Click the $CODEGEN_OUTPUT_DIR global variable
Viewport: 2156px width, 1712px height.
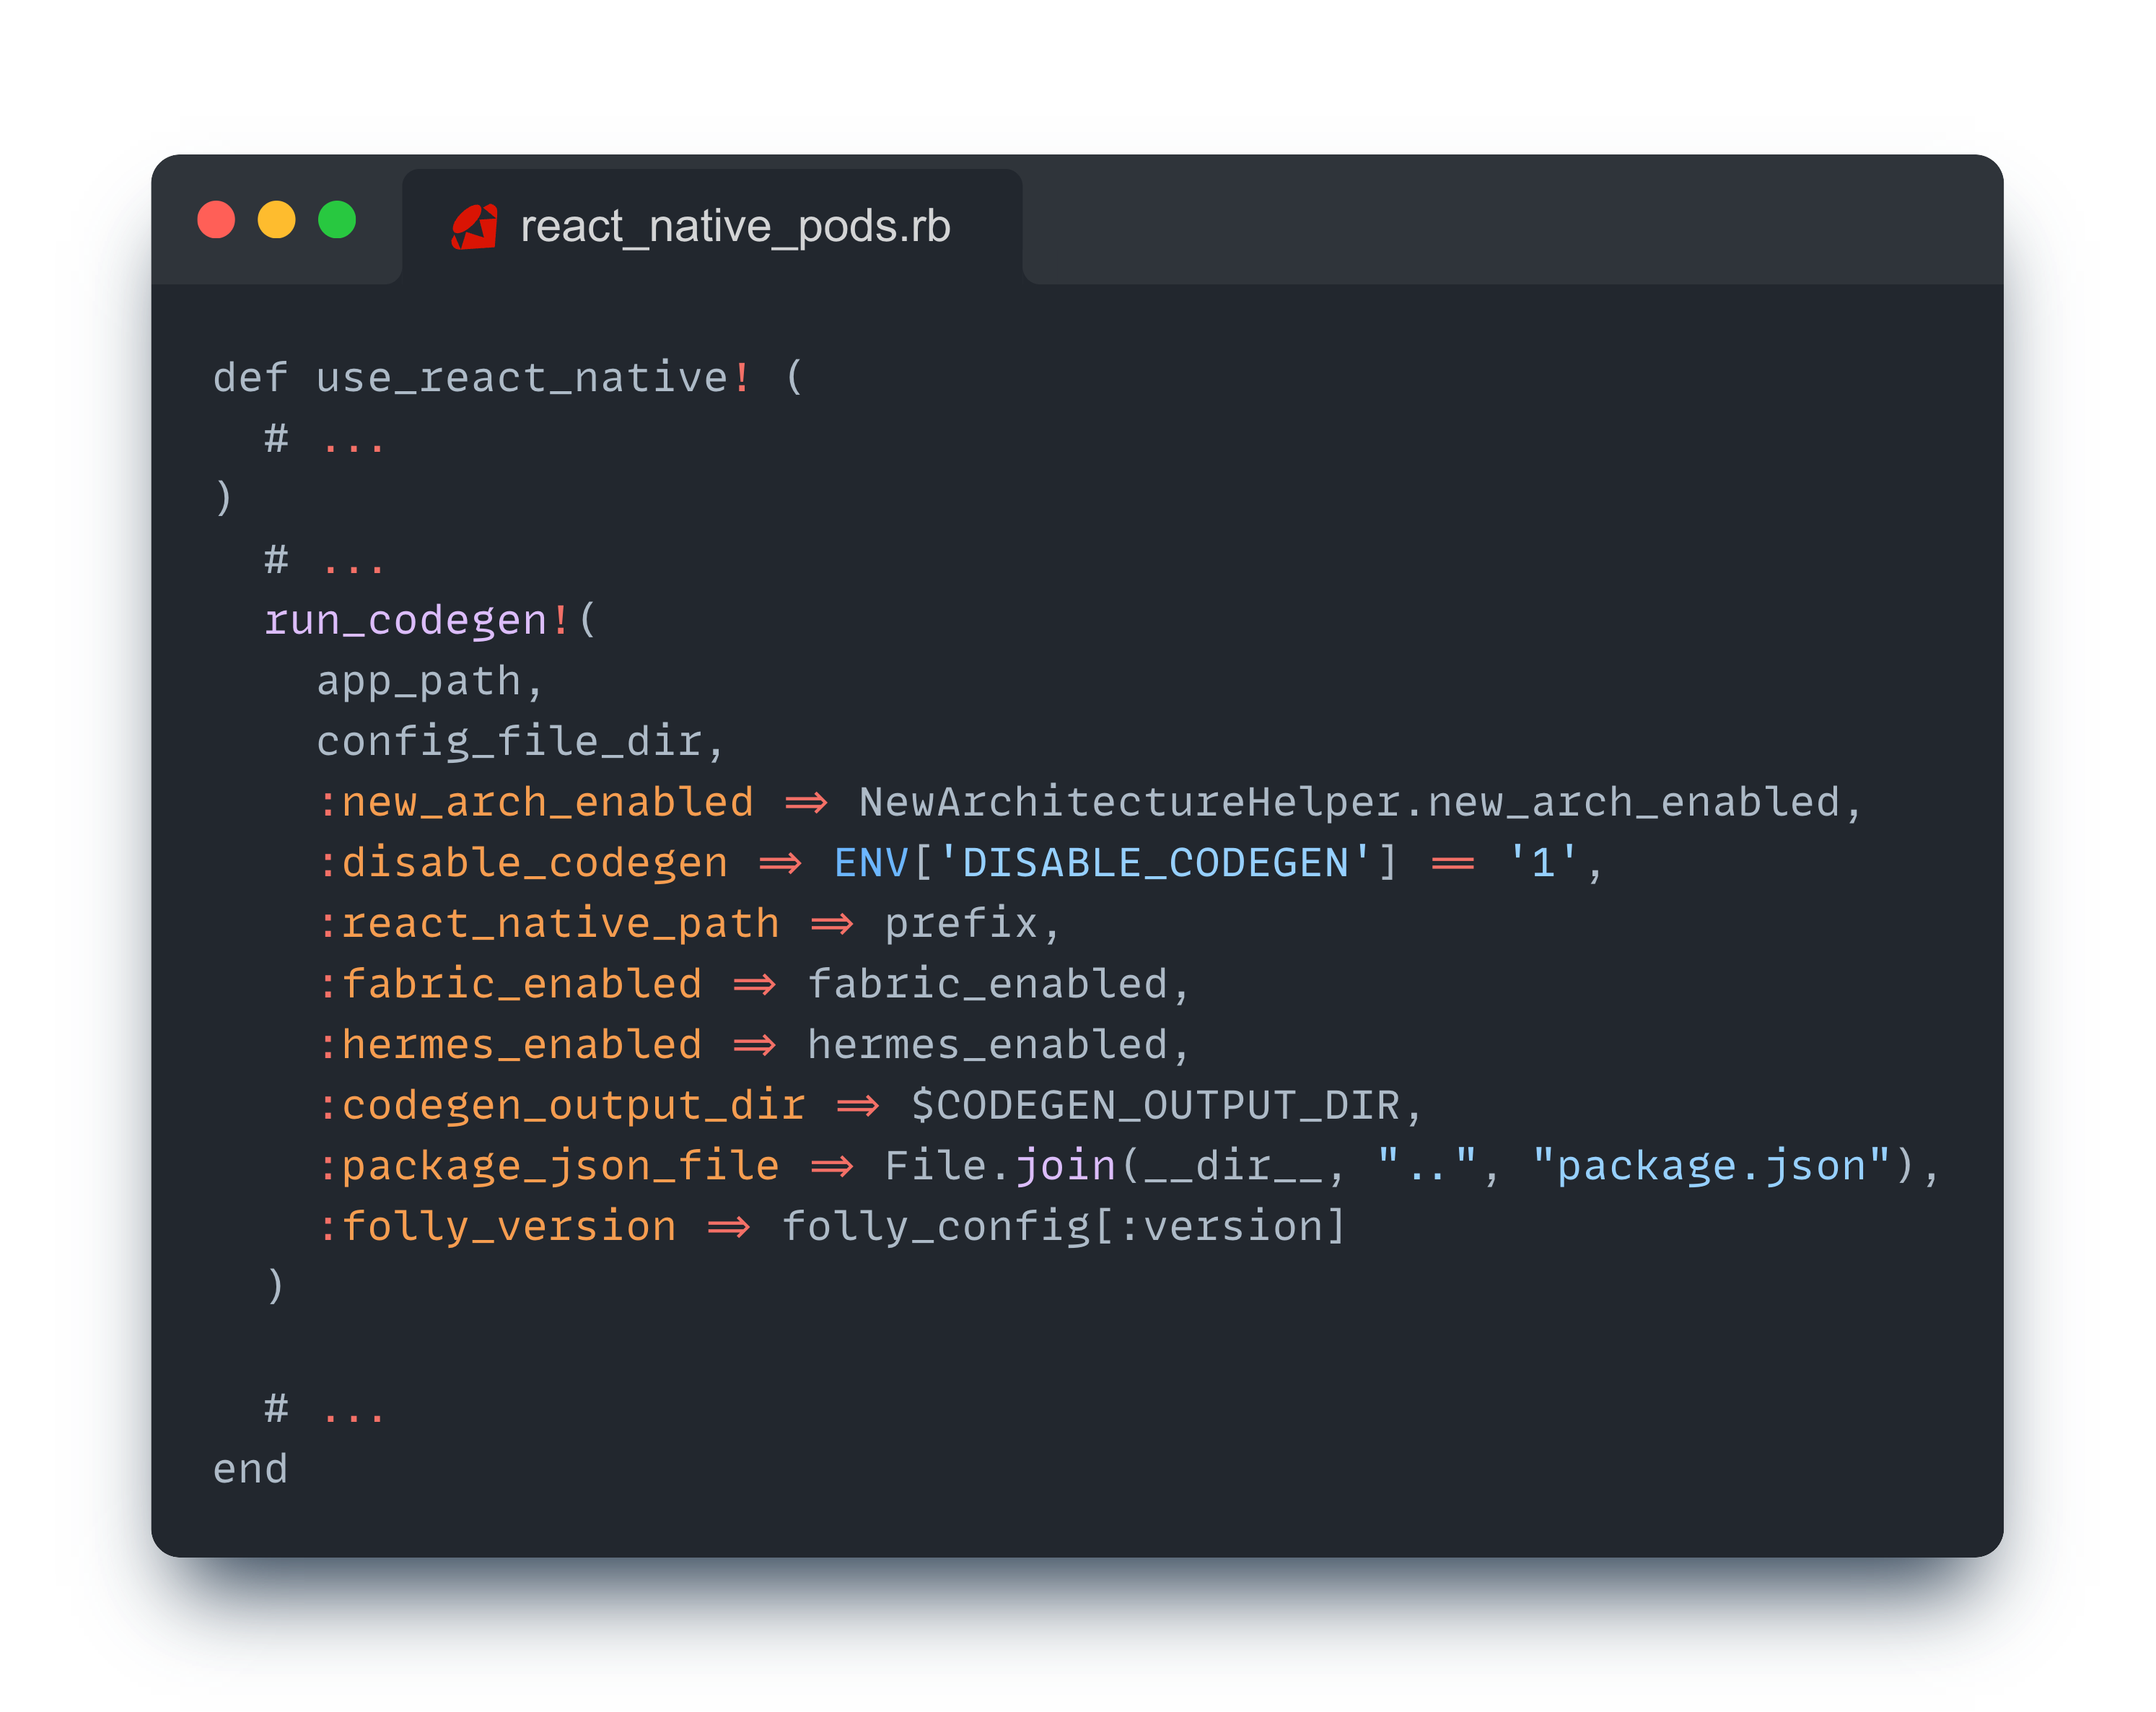[x=1154, y=1106]
